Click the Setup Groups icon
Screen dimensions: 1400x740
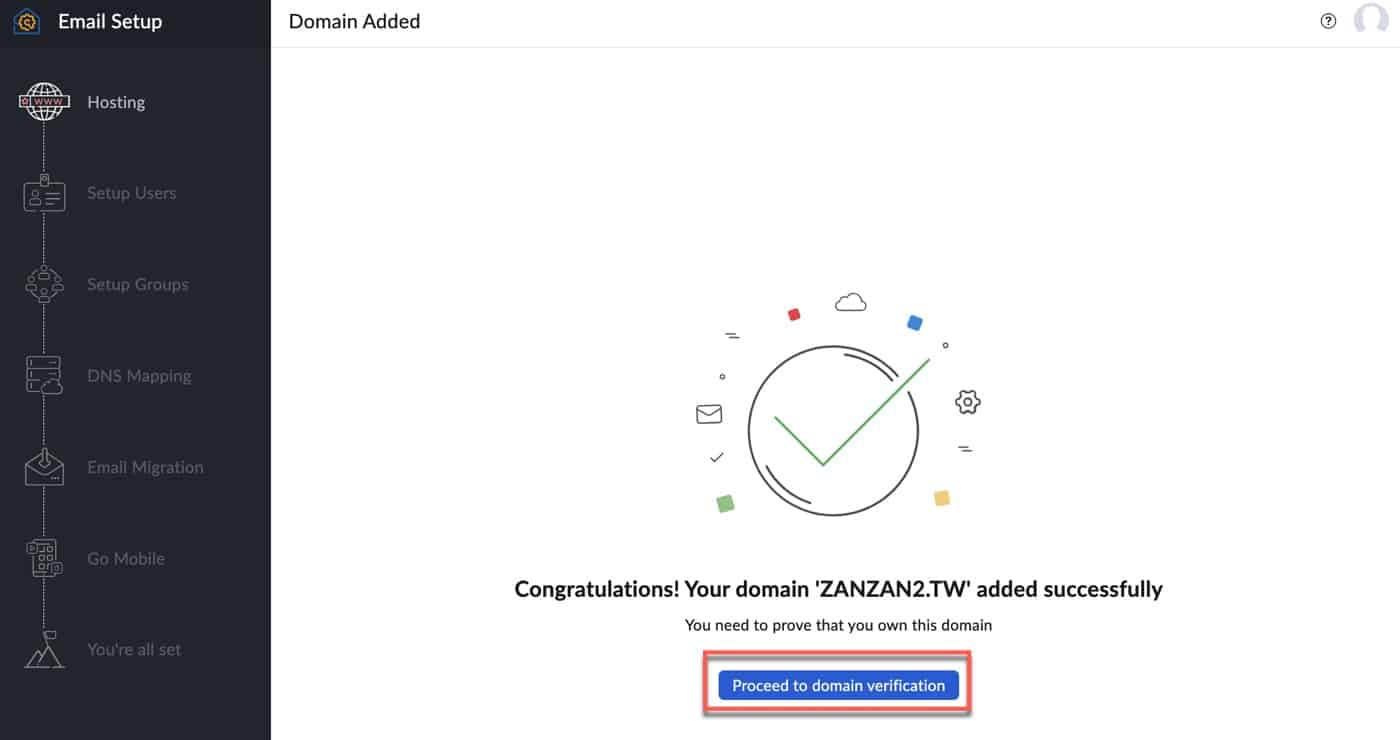(44, 284)
